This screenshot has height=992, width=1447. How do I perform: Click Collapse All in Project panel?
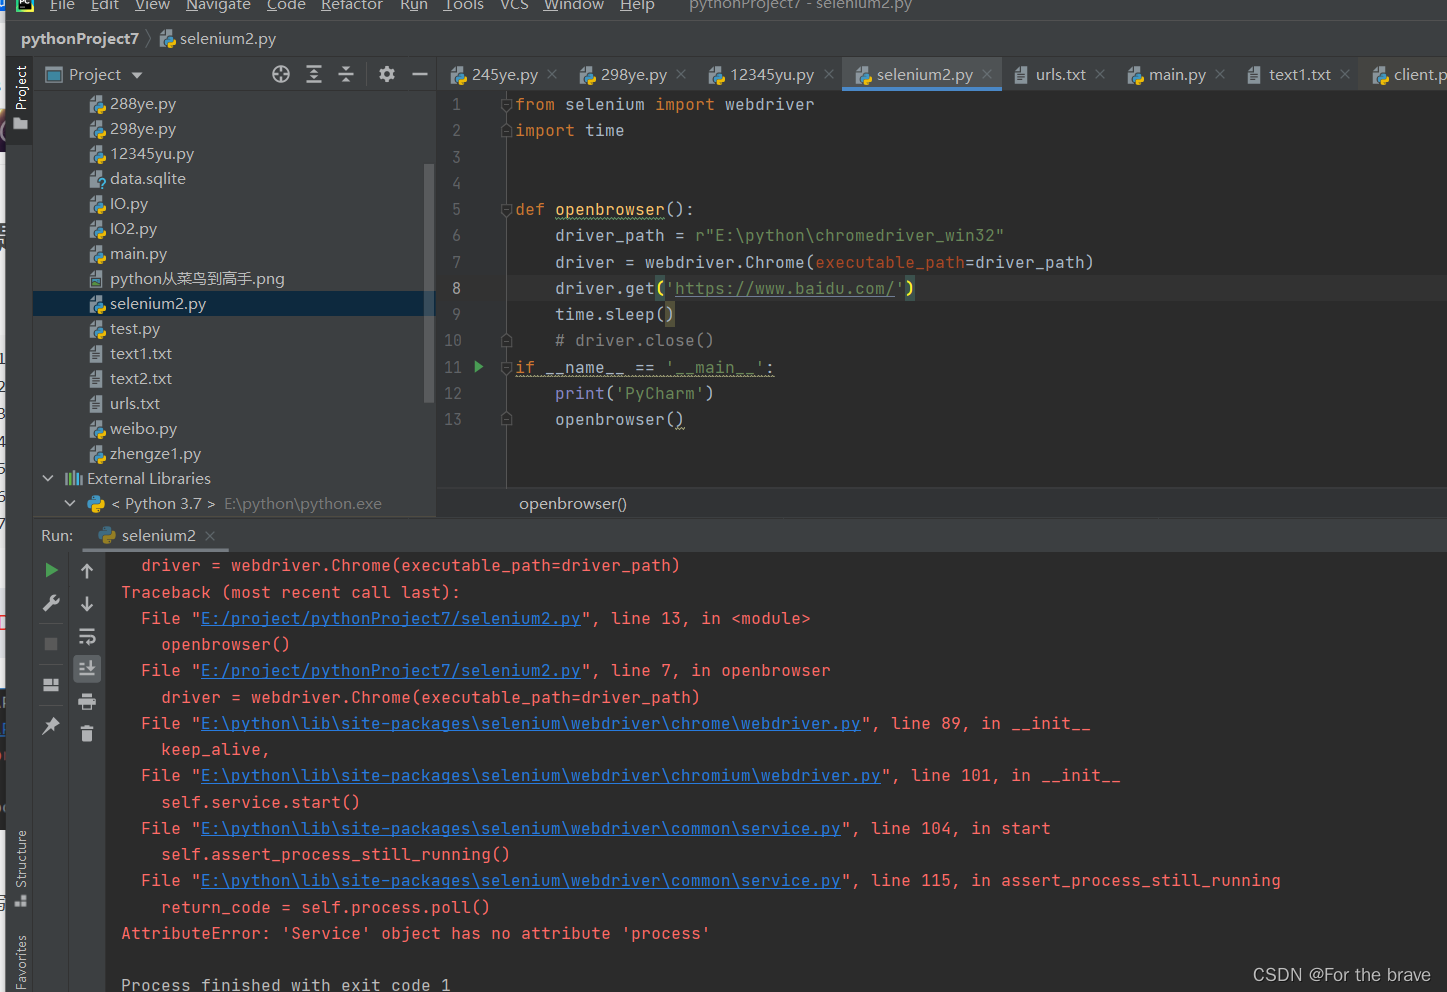pyautogui.click(x=346, y=74)
